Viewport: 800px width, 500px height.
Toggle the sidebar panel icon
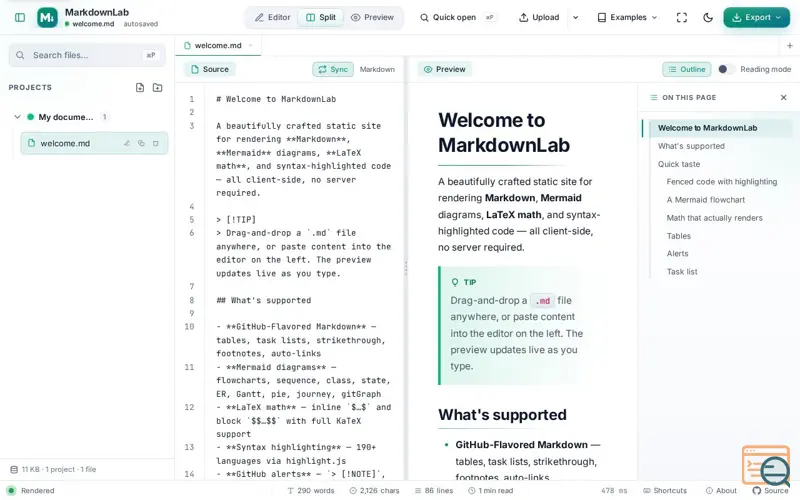pos(20,17)
